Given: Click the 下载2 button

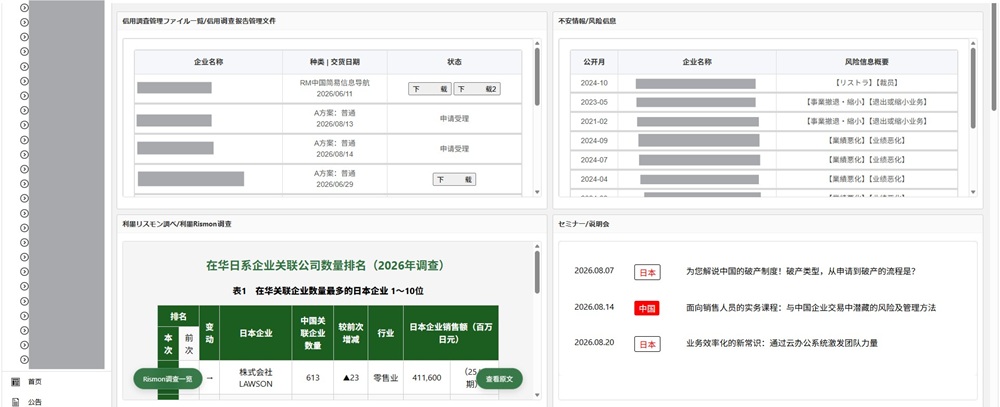Looking at the screenshot, I should point(477,89).
